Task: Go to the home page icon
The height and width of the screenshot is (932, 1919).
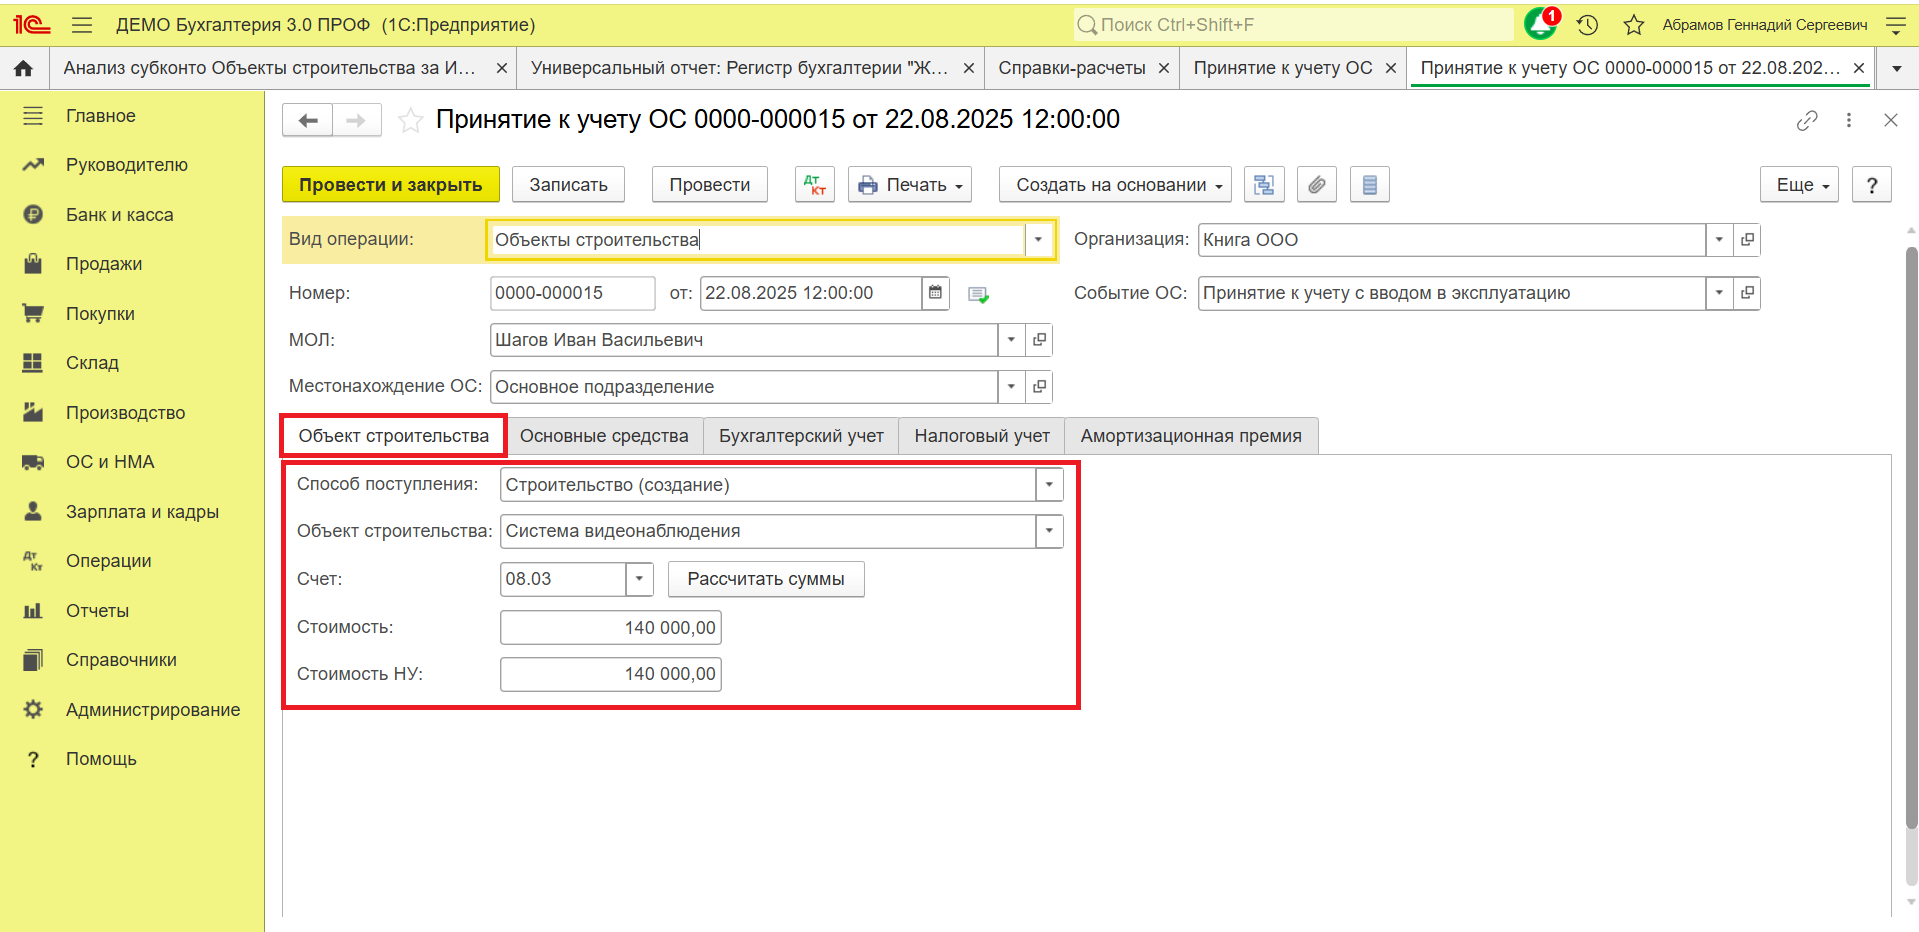Action: [x=24, y=68]
